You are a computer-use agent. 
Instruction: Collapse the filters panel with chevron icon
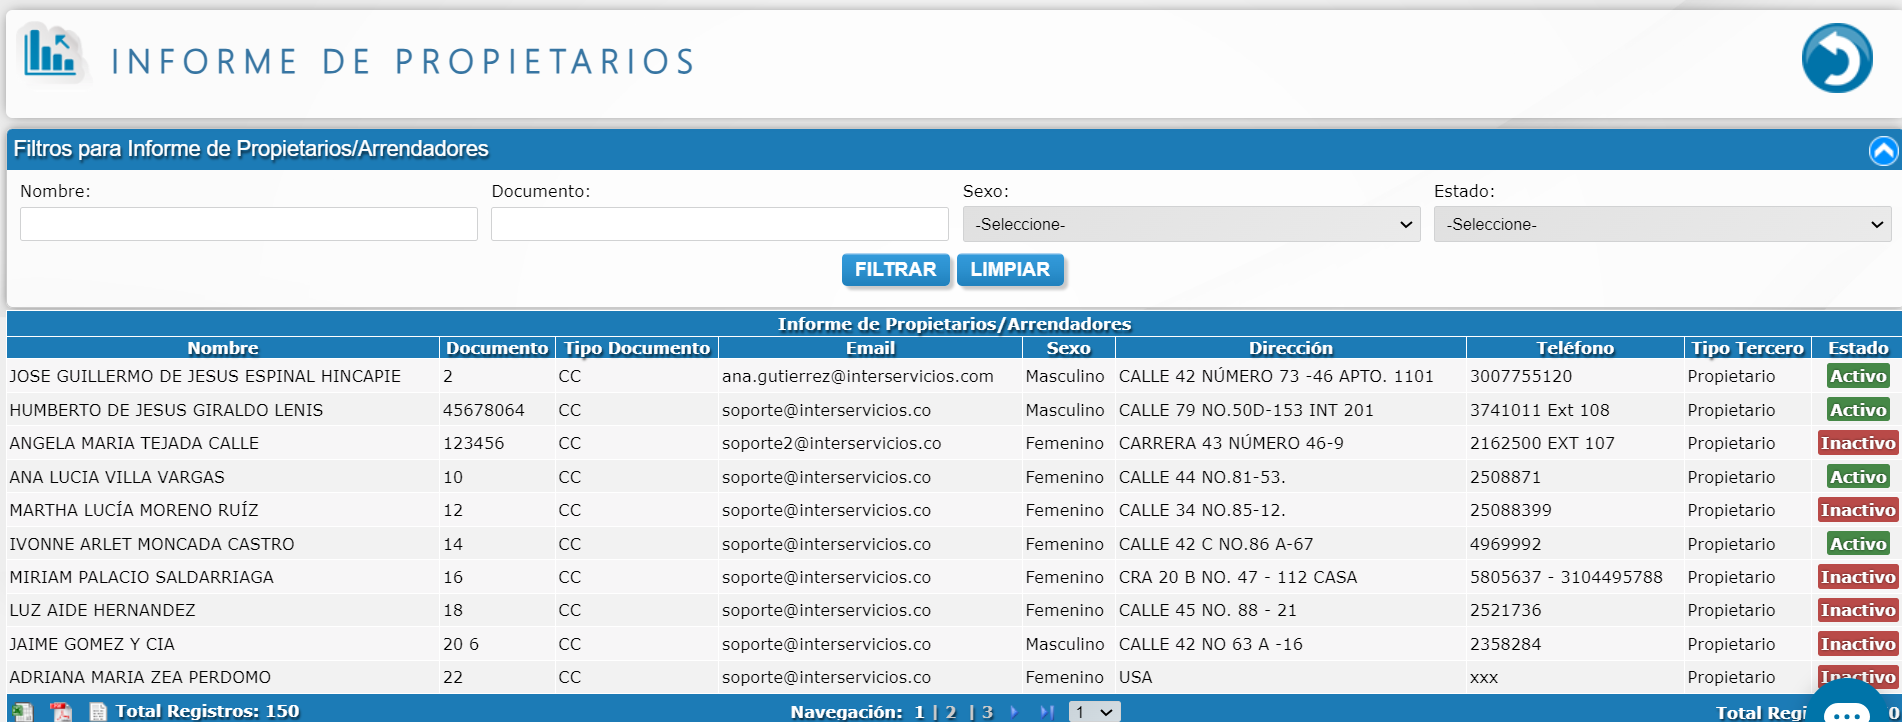pos(1883,151)
